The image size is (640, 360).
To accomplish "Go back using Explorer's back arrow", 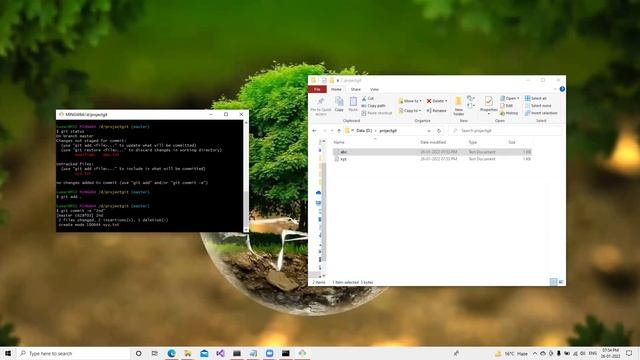I will pyautogui.click(x=314, y=131).
